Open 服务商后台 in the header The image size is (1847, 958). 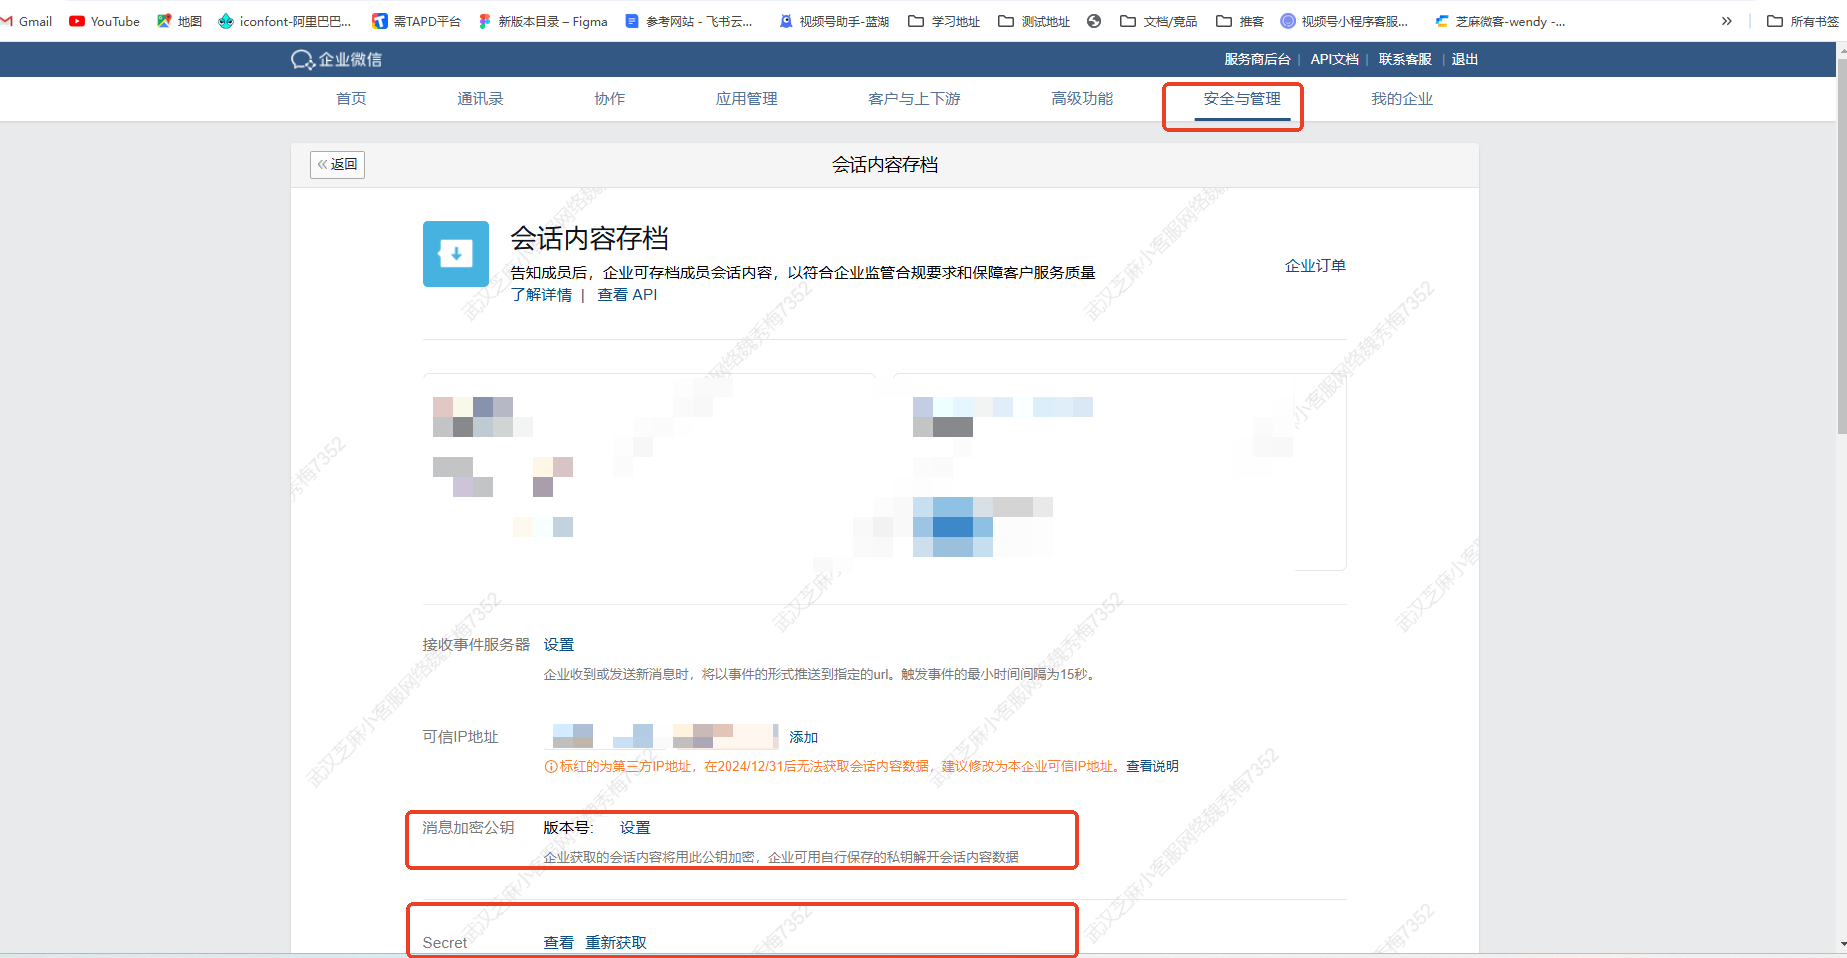click(1257, 59)
